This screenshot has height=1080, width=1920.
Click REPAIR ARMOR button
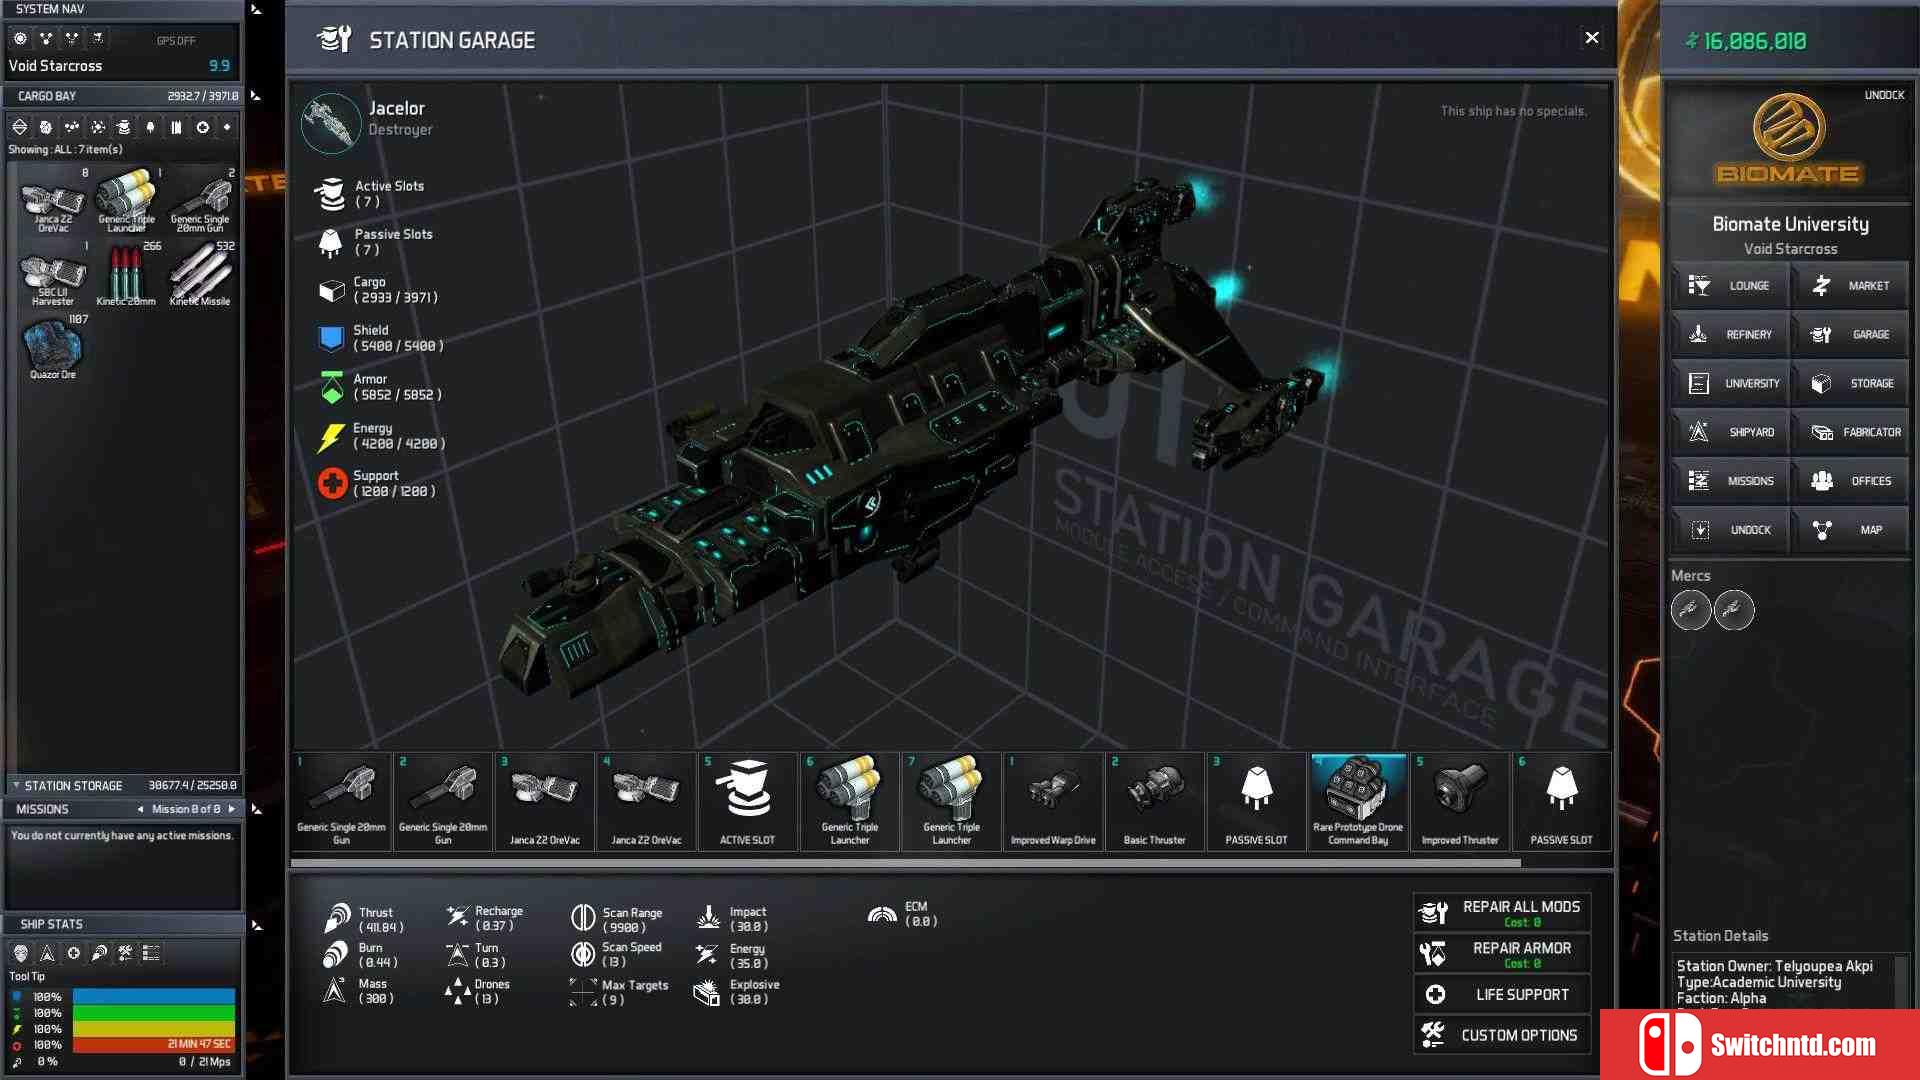pos(1502,954)
